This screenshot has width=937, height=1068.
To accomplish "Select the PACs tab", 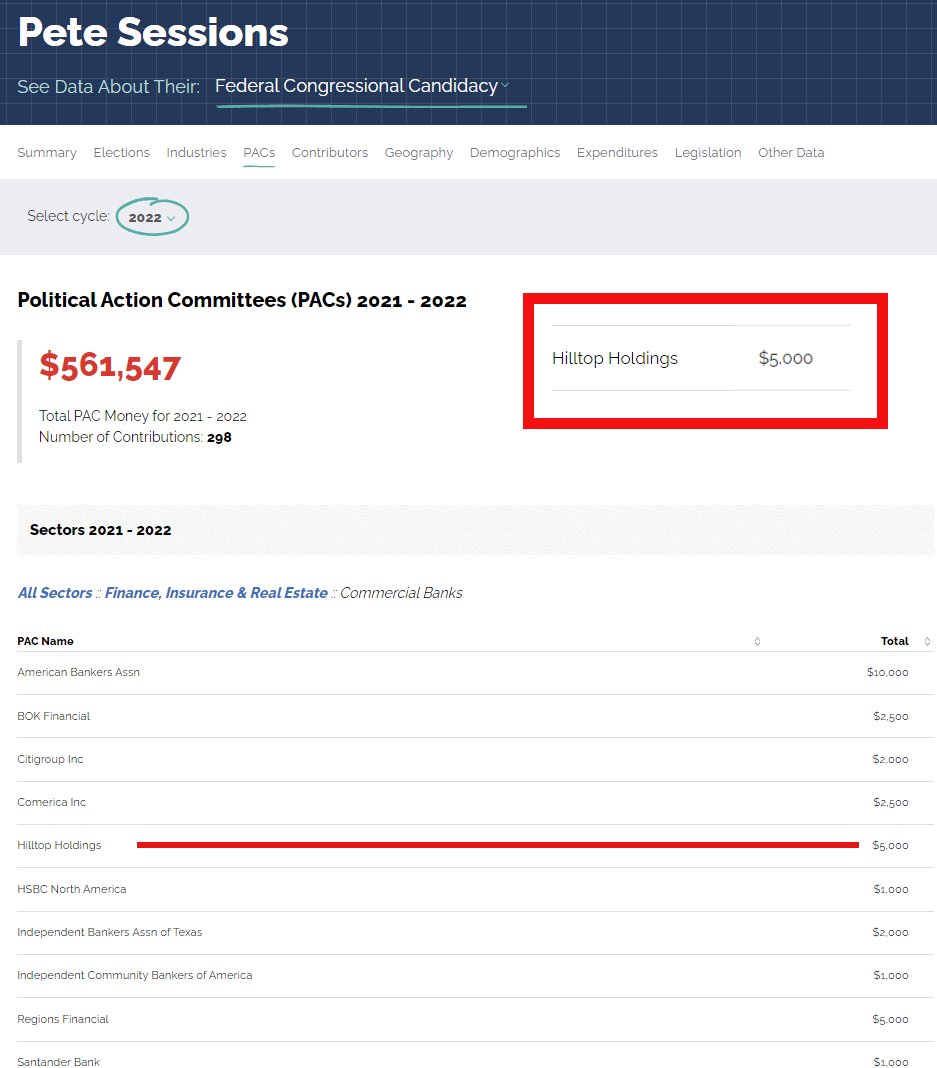I will click(259, 153).
